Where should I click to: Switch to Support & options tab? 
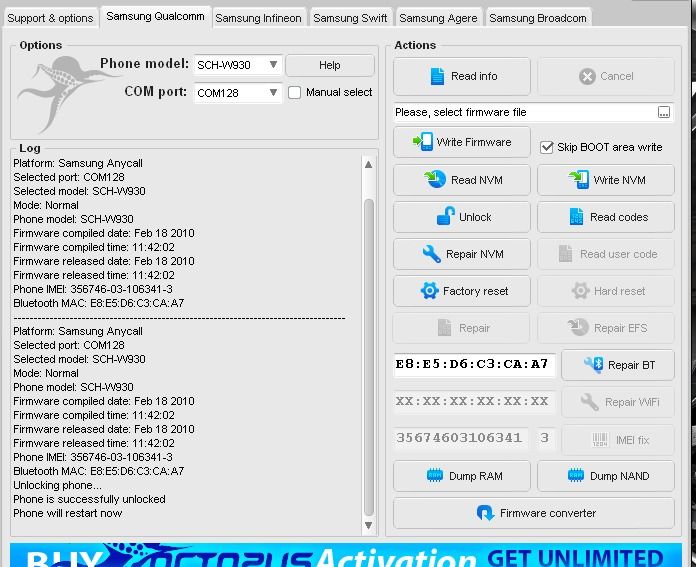pos(50,18)
